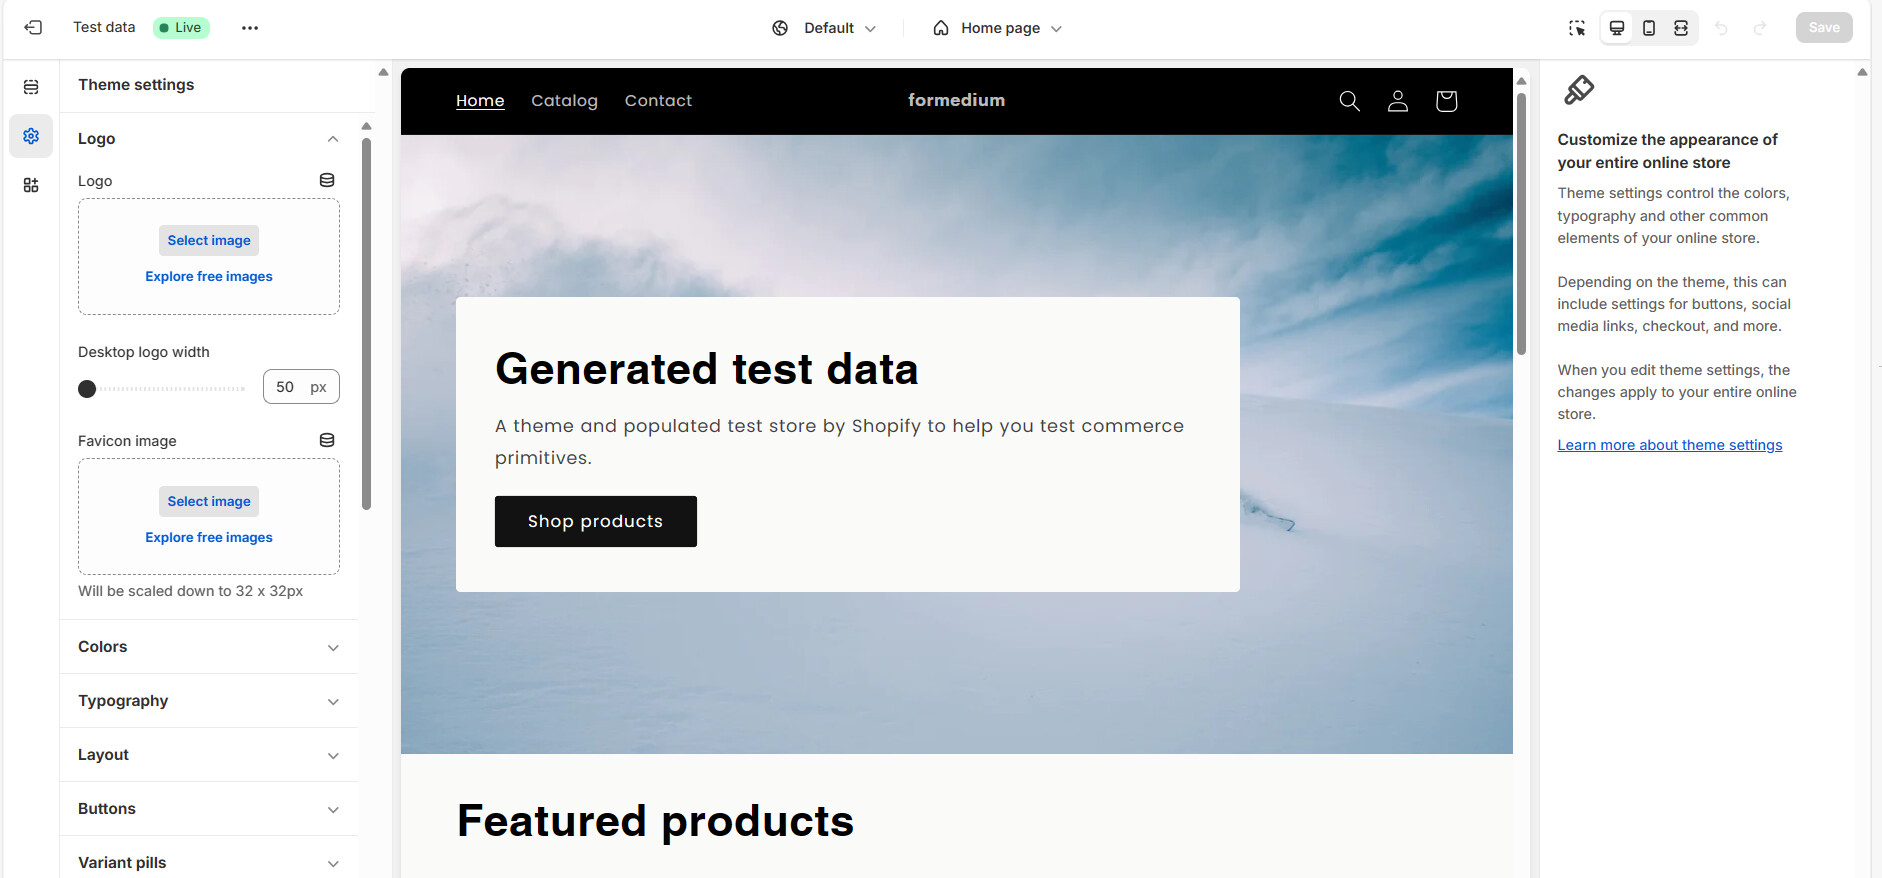
Task: Open the Sections panel icon in sidebar
Action: pos(31,87)
